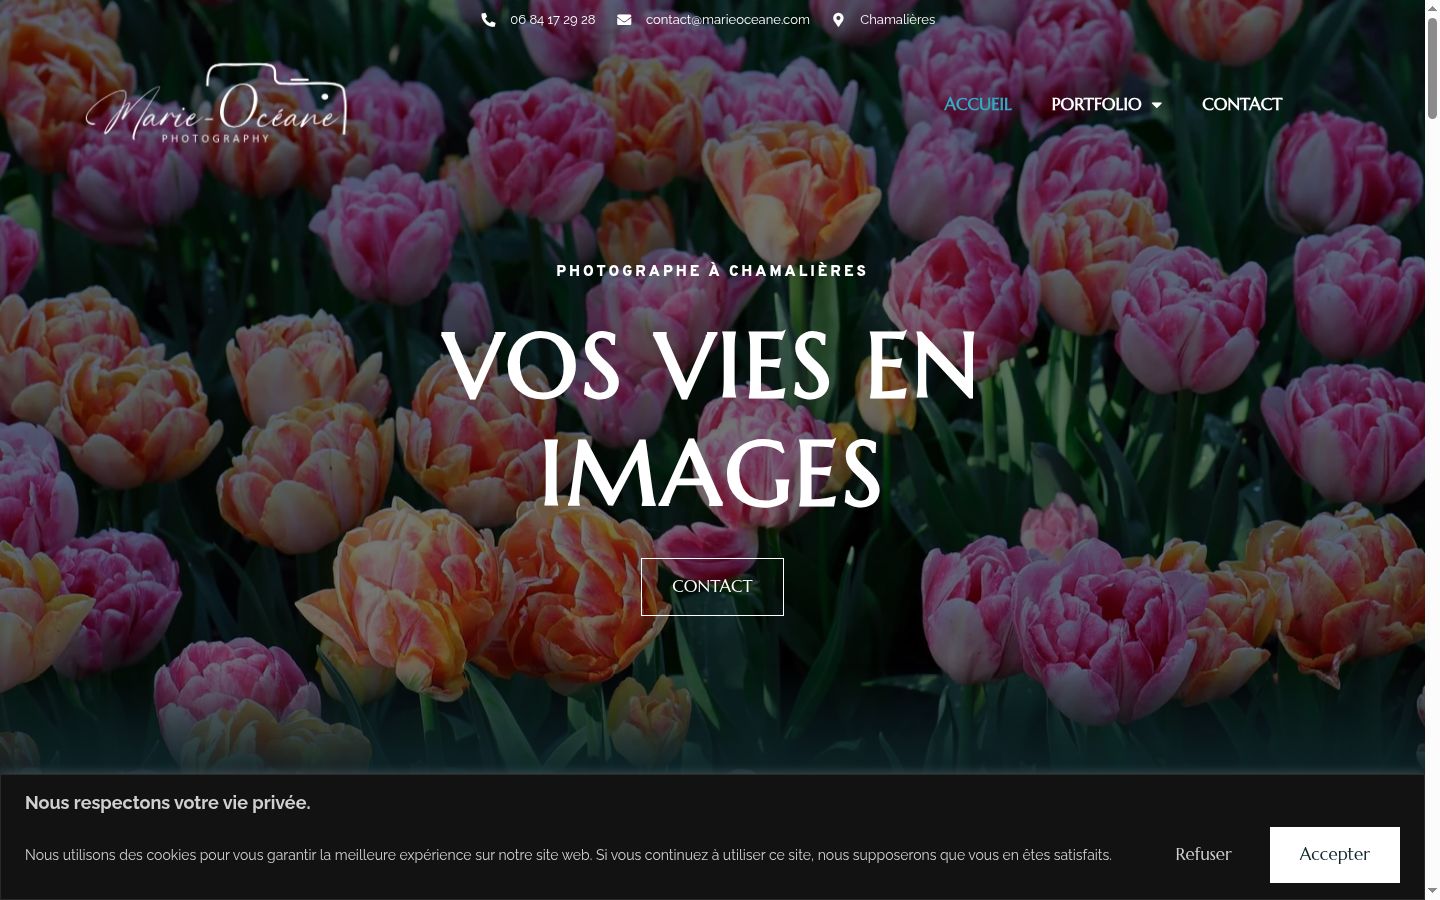Decline cookies with the Refuser button

(1203, 855)
